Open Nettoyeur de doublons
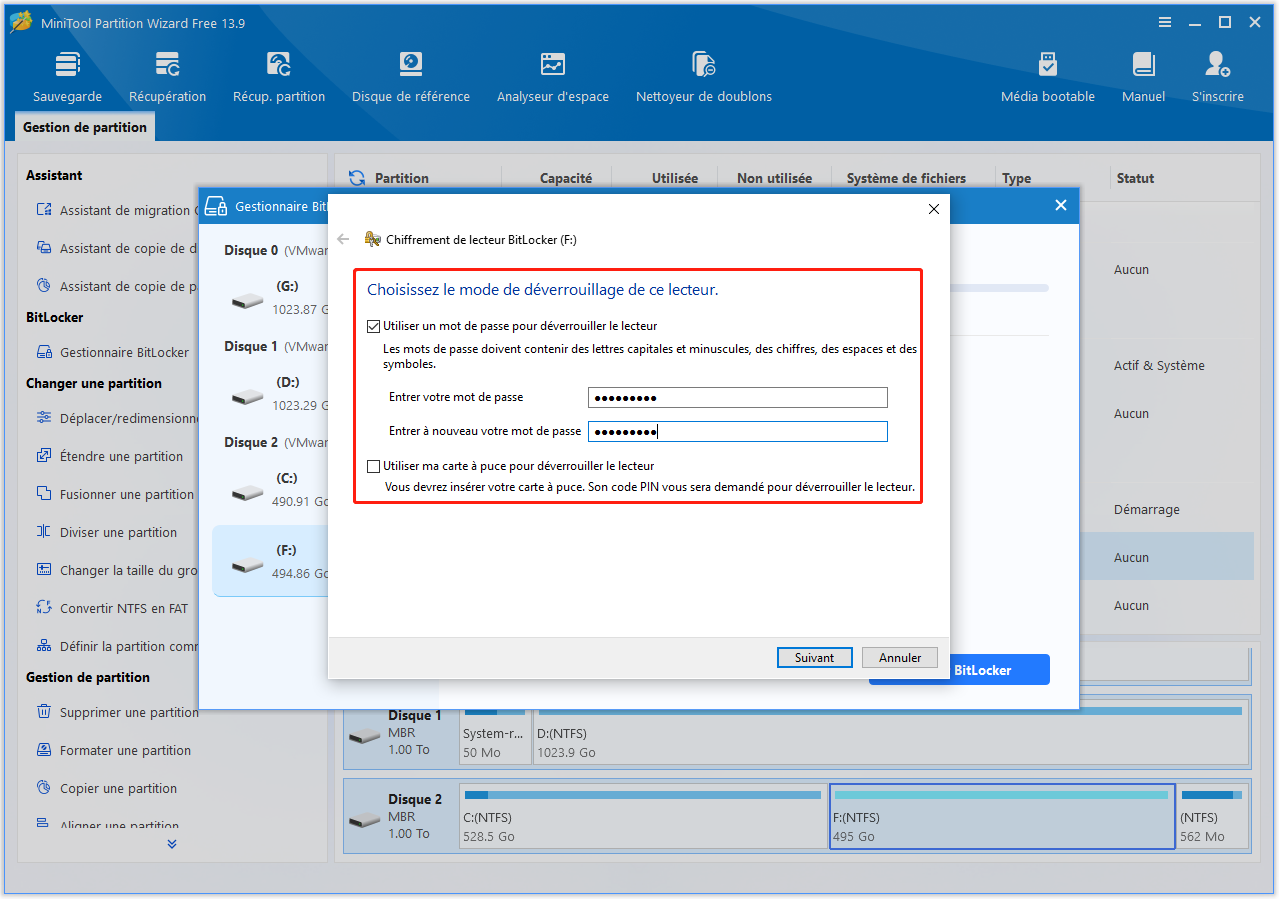This screenshot has height=899, width=1279. tap(704, 77)
